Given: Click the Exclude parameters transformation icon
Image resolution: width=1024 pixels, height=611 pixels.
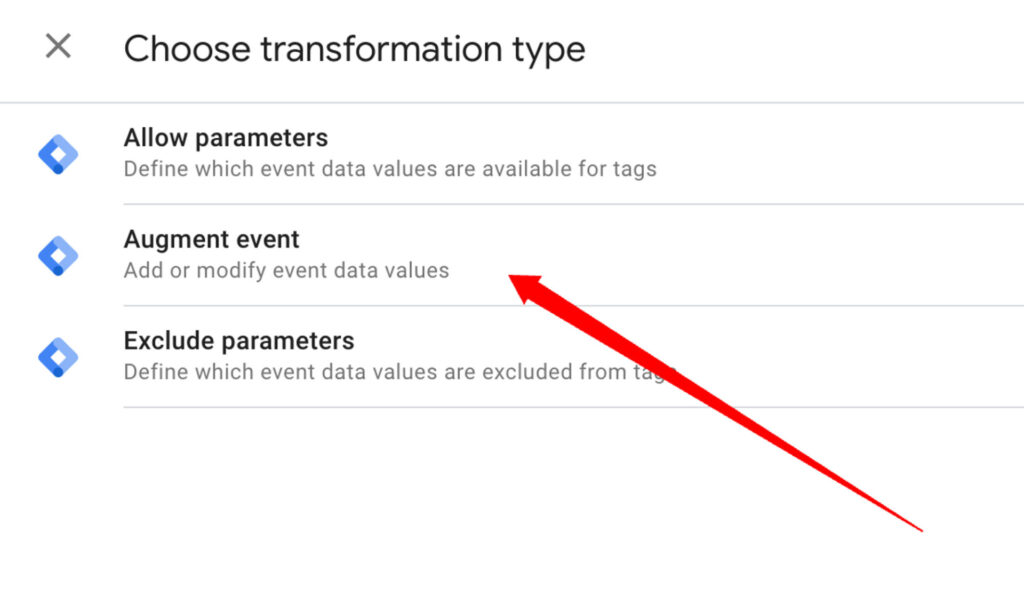Looking at the screenshot, I should coord(58,356).
